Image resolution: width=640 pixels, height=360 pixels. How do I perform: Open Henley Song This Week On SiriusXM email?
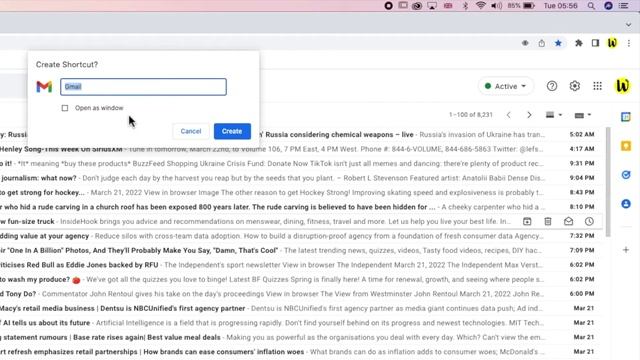[301, 149]
